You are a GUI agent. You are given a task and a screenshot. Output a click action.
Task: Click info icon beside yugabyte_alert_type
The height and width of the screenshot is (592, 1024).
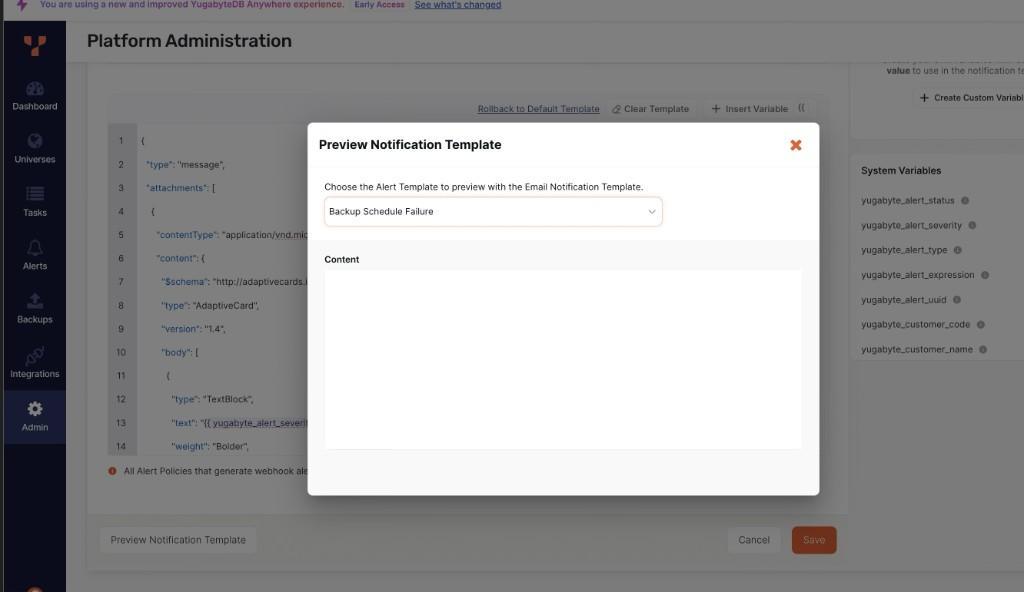click(x=957, y=250)
